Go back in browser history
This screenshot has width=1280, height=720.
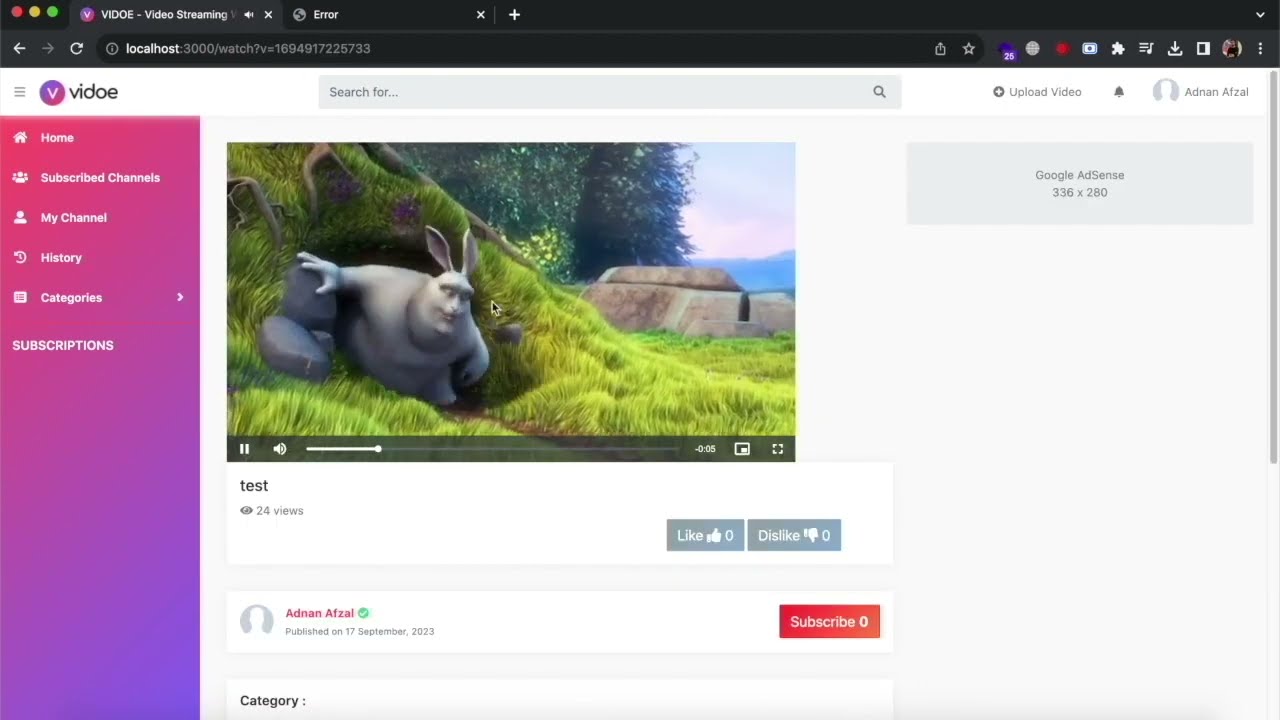(x=19, y=48)
